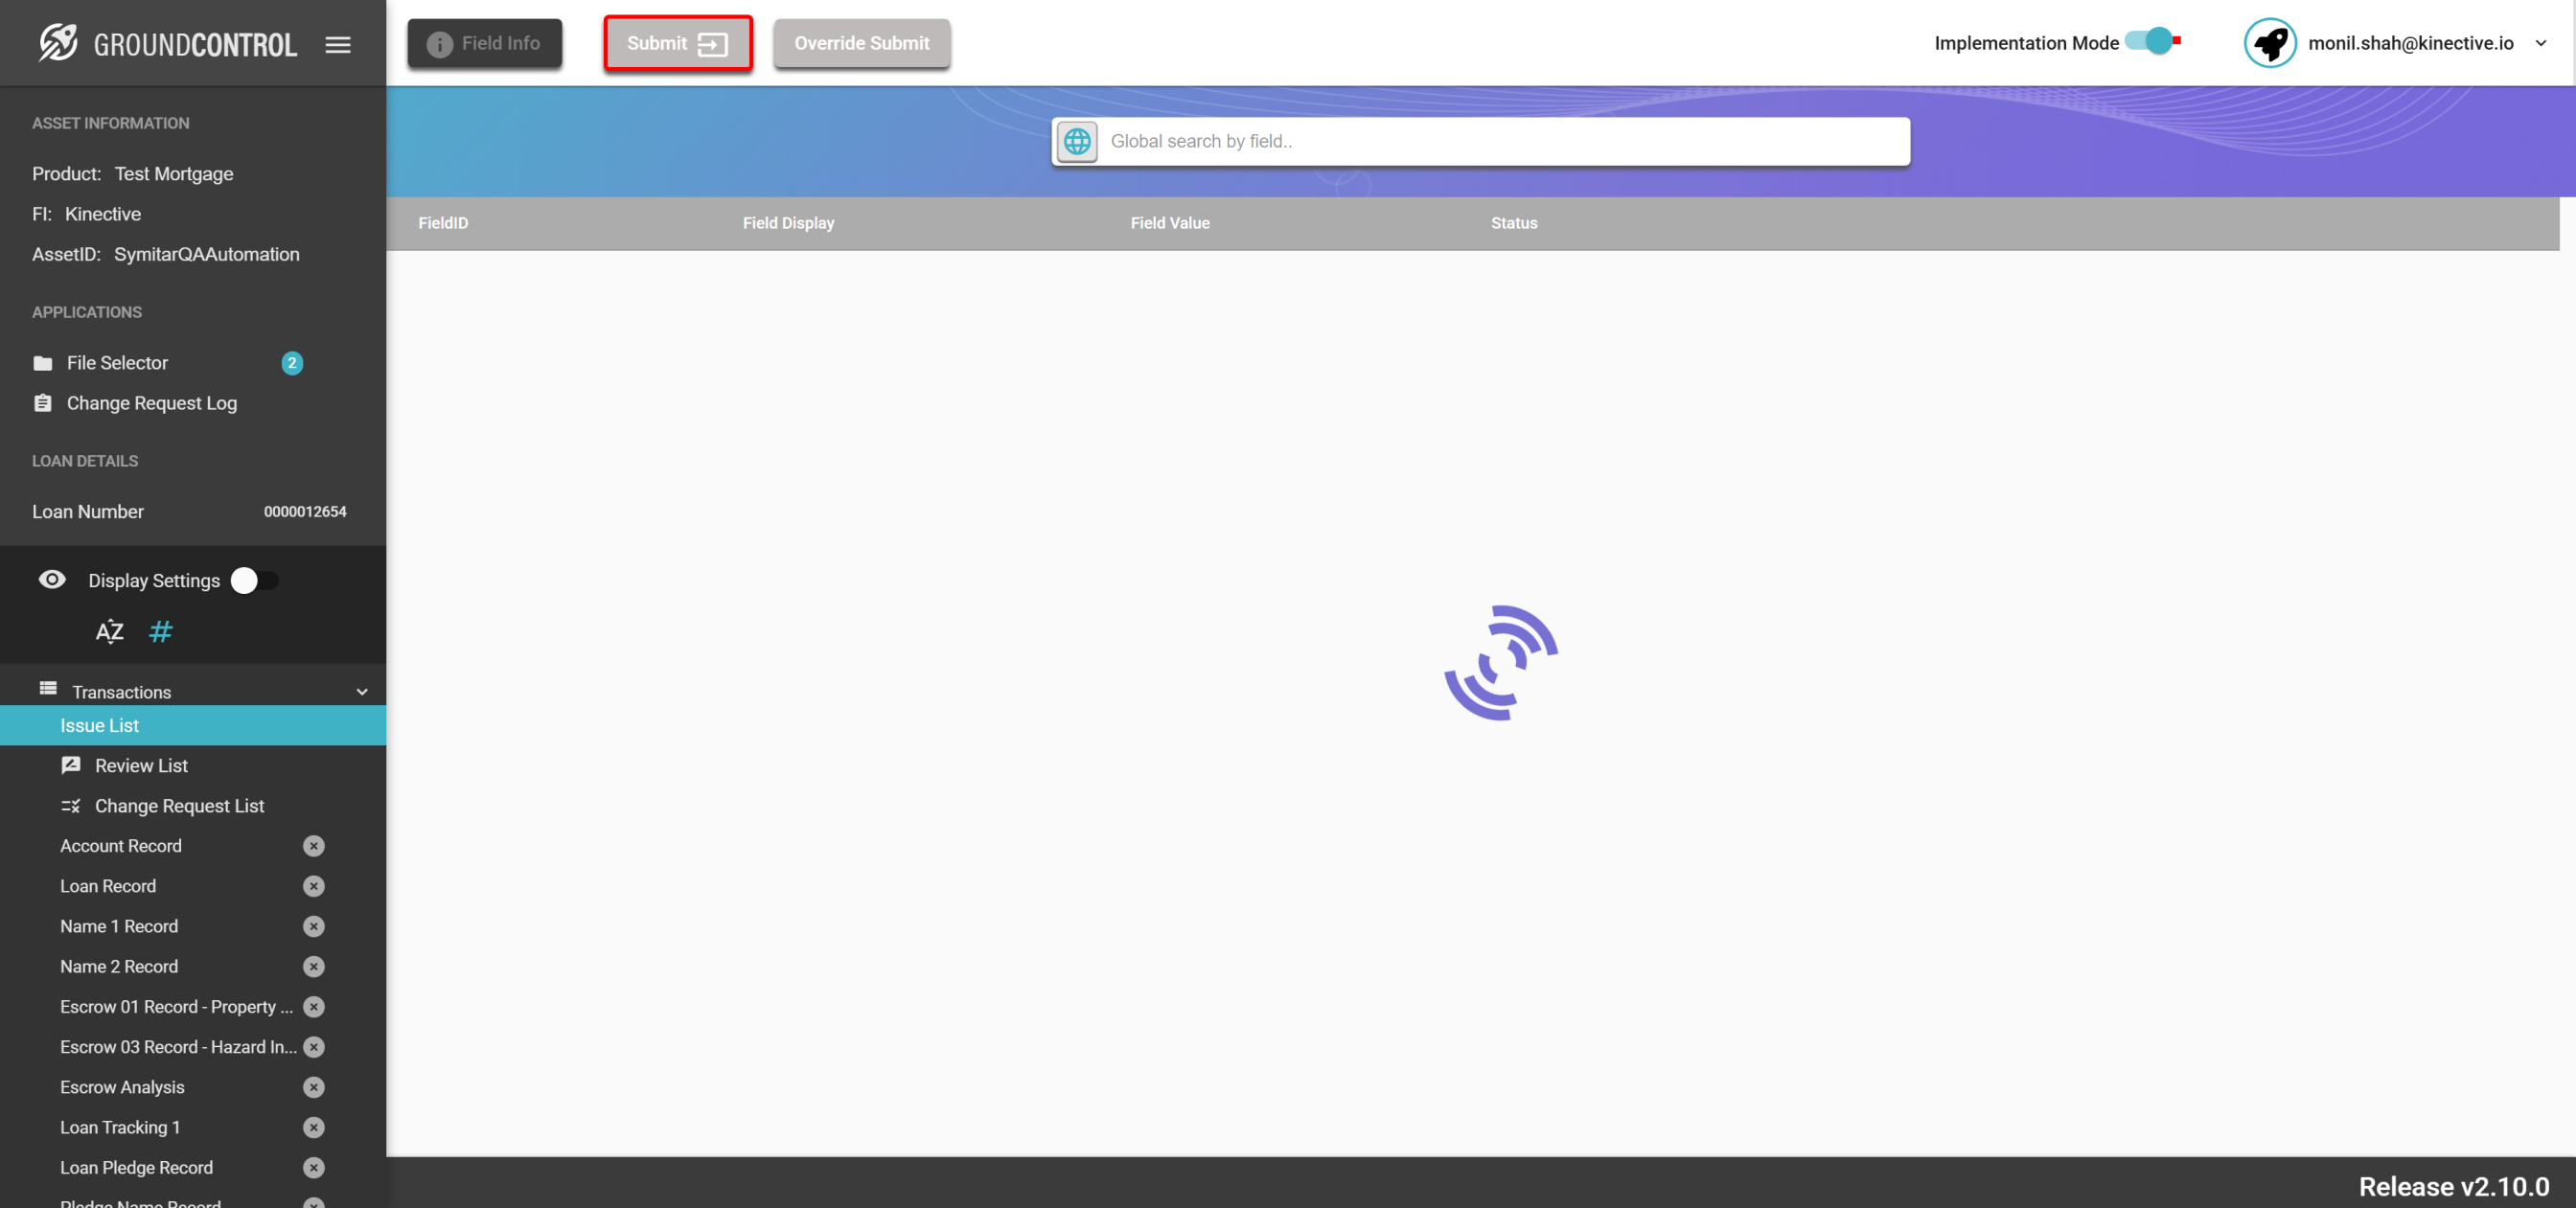Click the globe icon in search bar
Screen dimensions: 2576x1208
(1077, 141)
